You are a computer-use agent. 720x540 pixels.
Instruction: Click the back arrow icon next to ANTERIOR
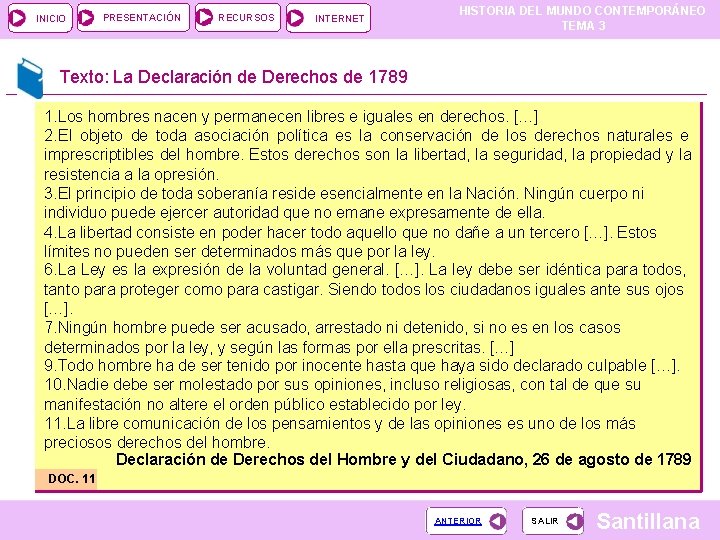(x=497, y=521)
